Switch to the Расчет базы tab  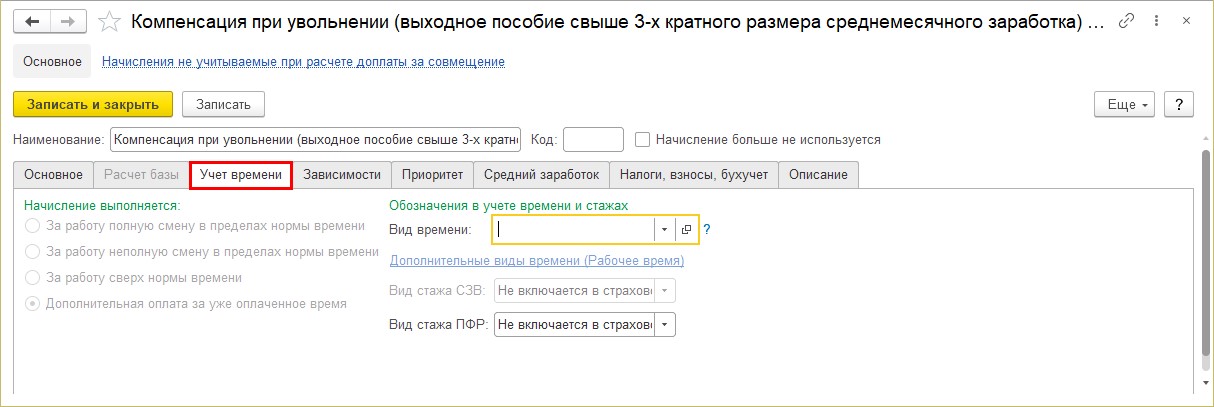142,175
